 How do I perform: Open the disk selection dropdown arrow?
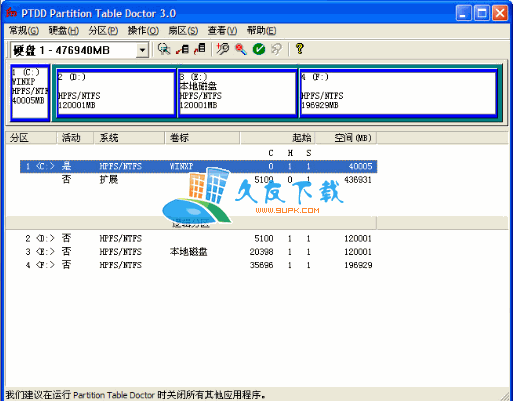pyautogui.click(x=142, y=50)
